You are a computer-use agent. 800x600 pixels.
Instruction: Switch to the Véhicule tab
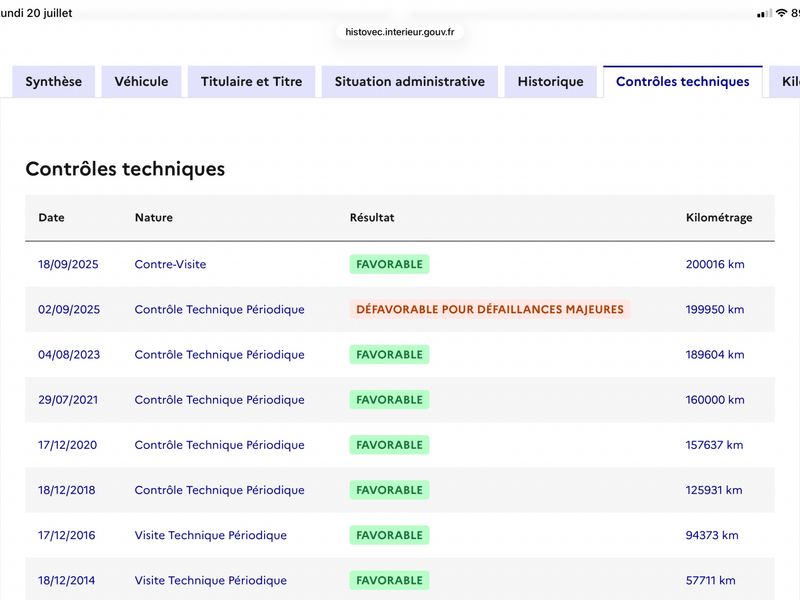coord(141,82)
